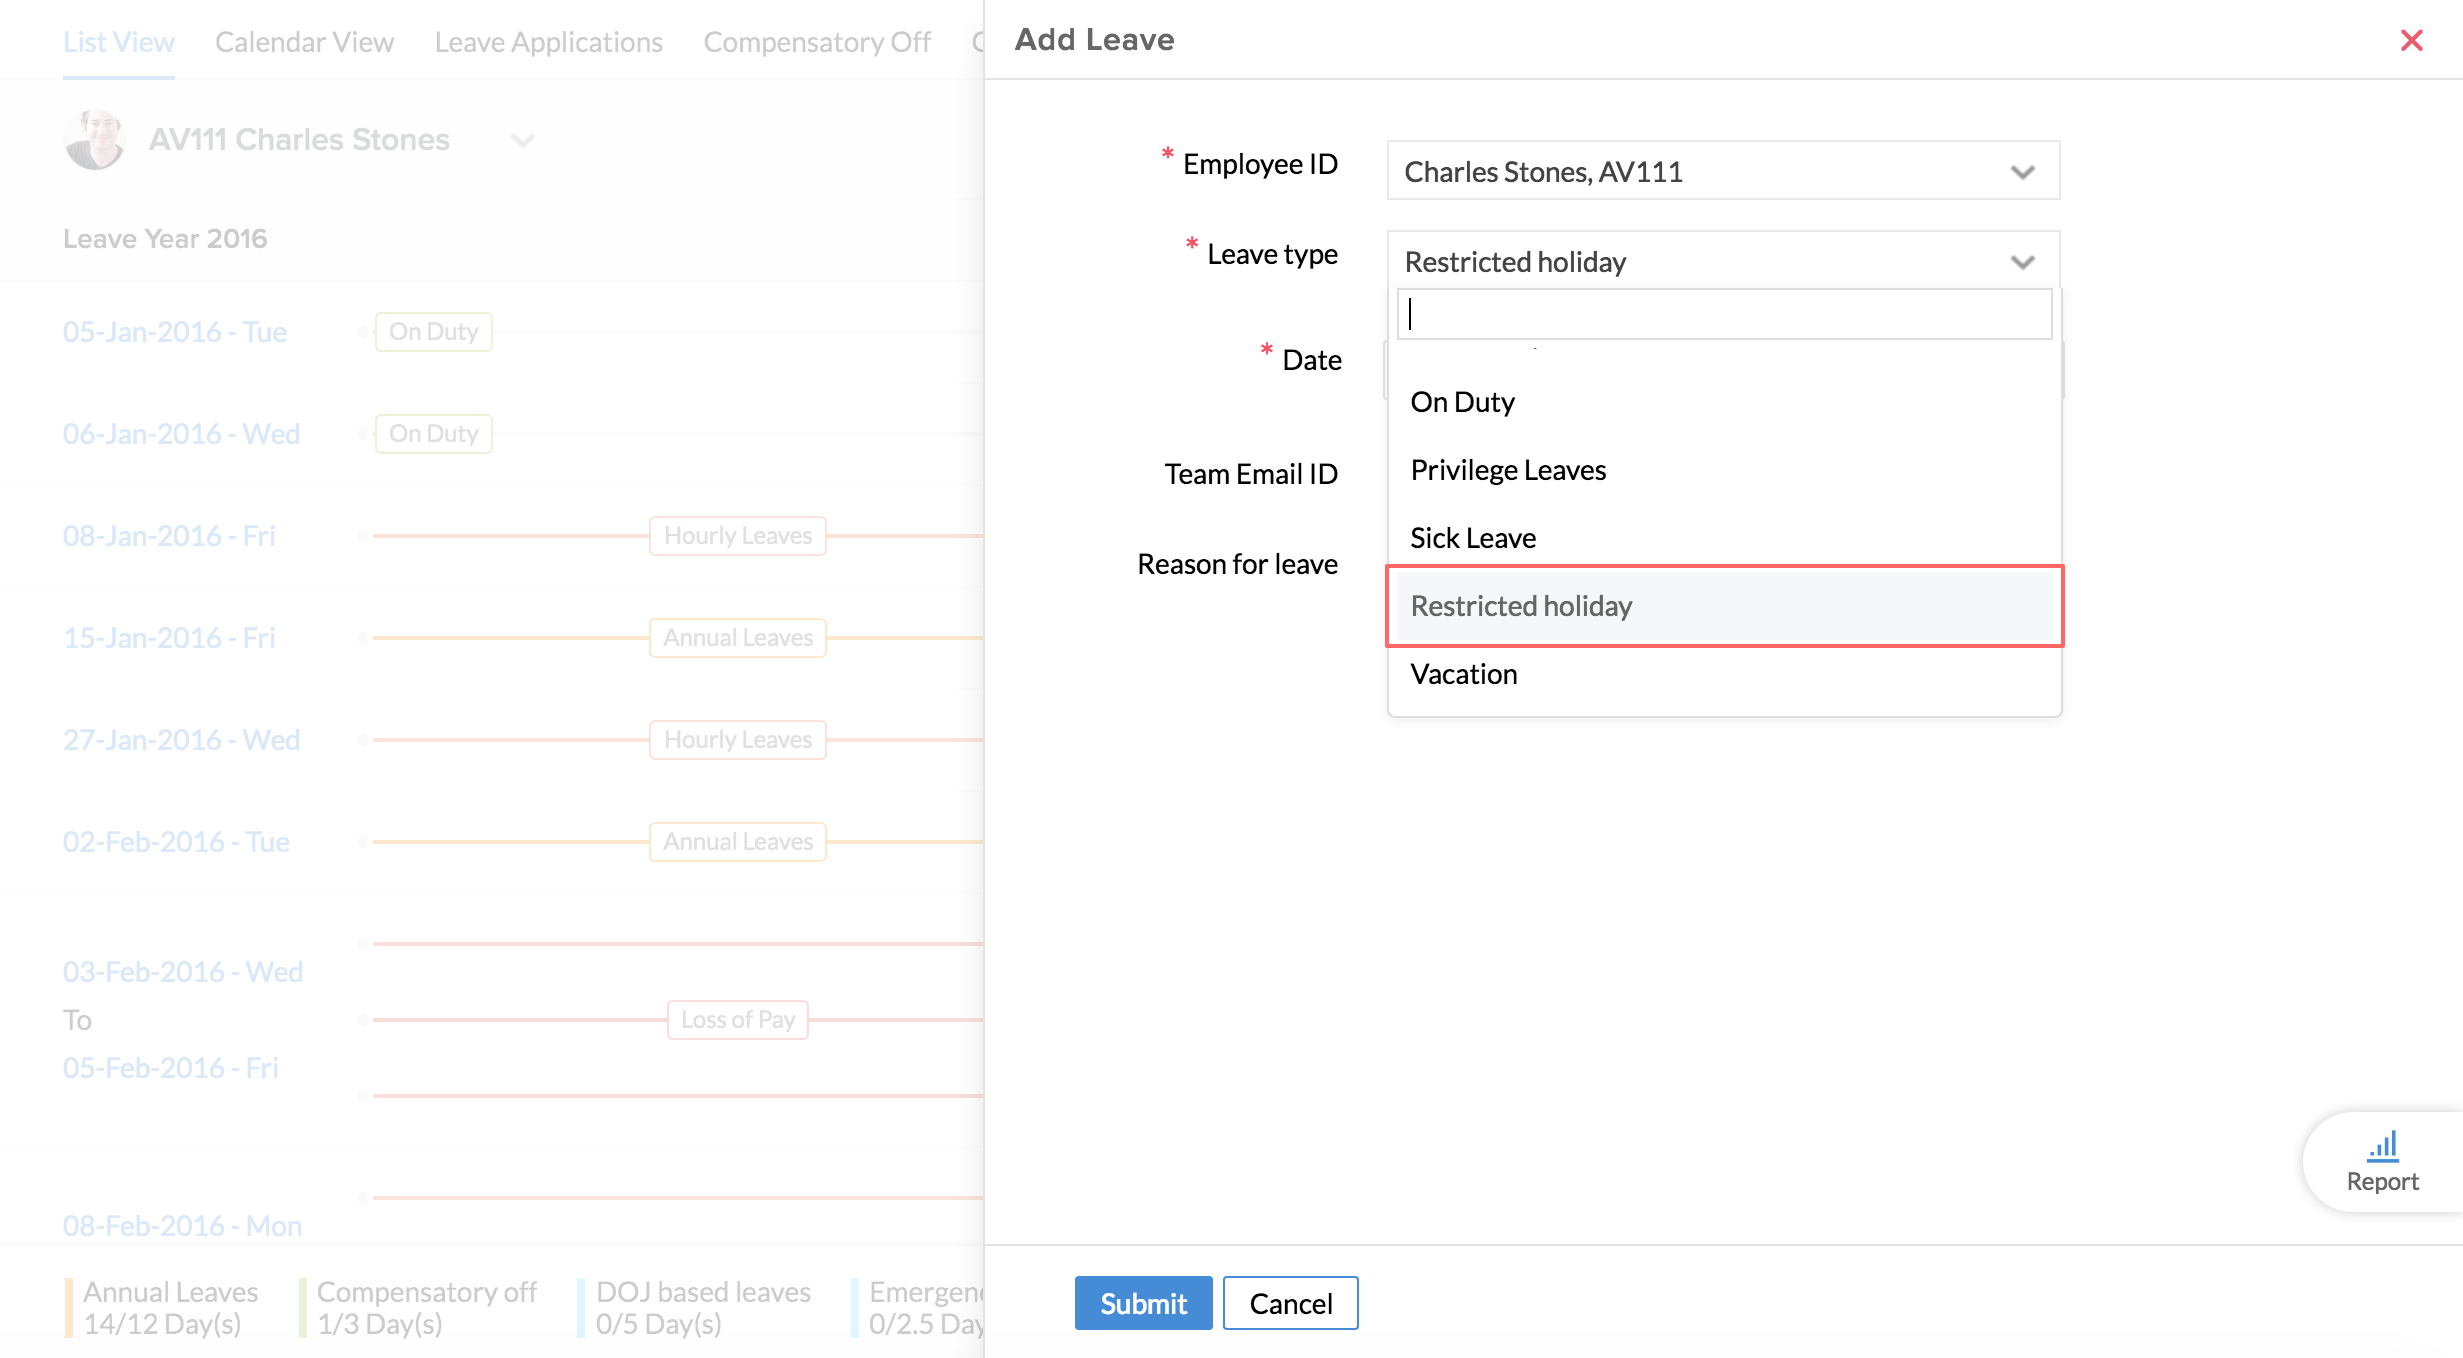Cancel adding the leave
2463x1358 pixels.
1290,1303
